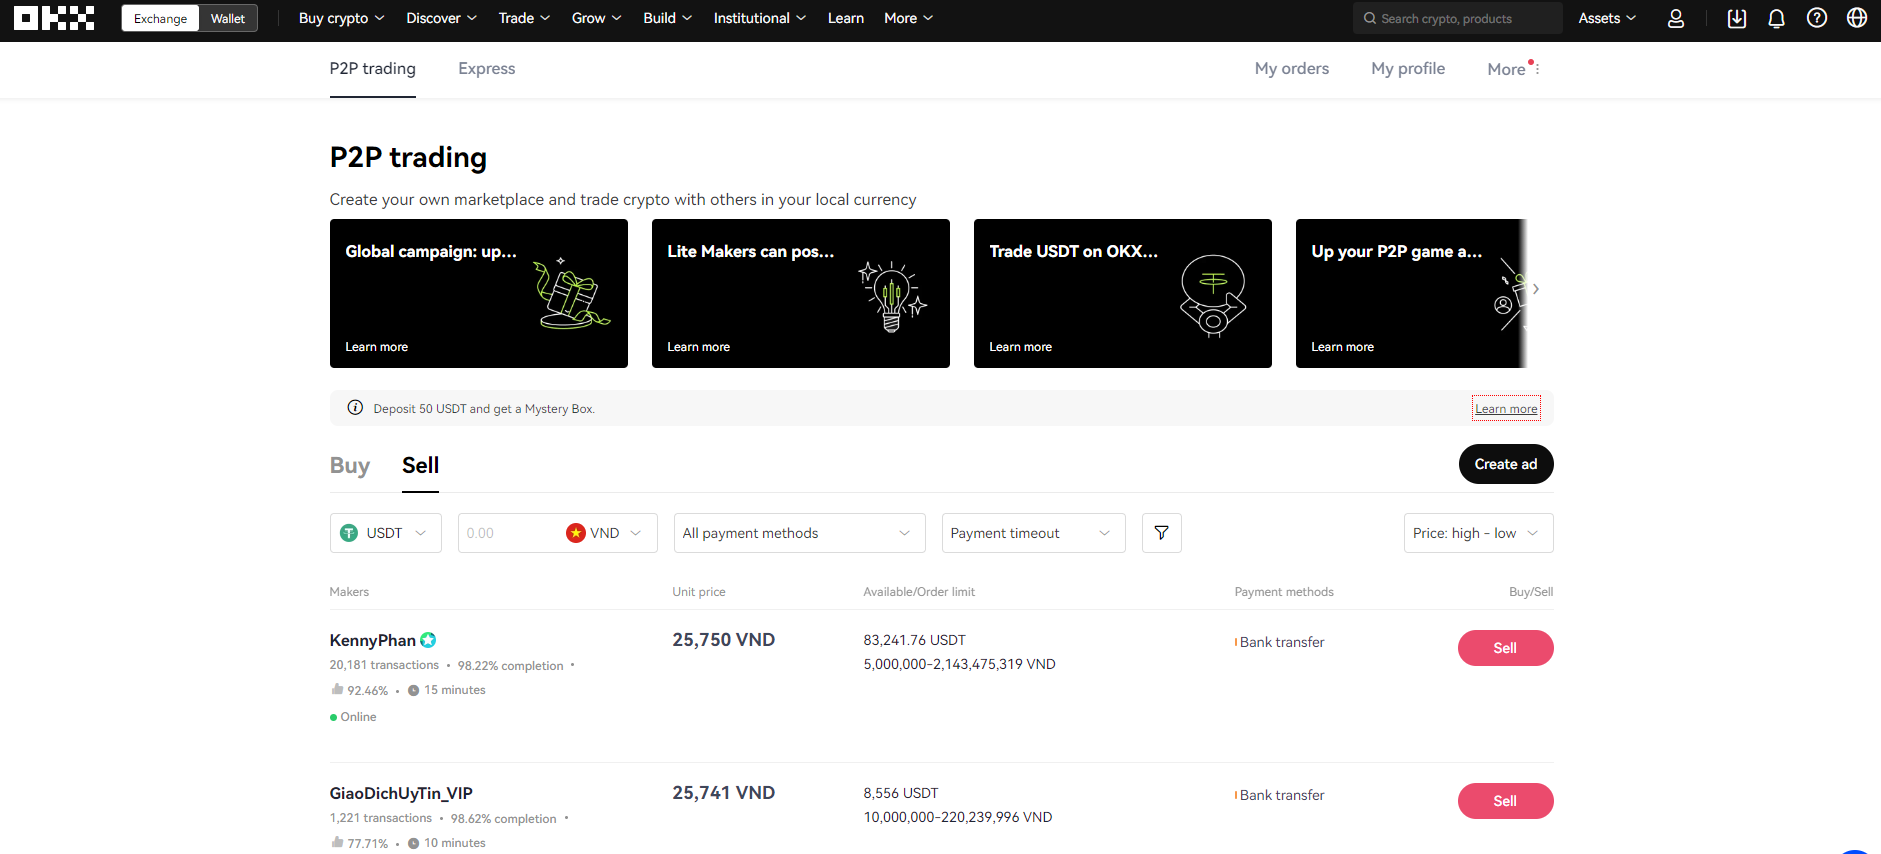
Task: Click the USDT Tether coin icon
Action: (349, 533)
